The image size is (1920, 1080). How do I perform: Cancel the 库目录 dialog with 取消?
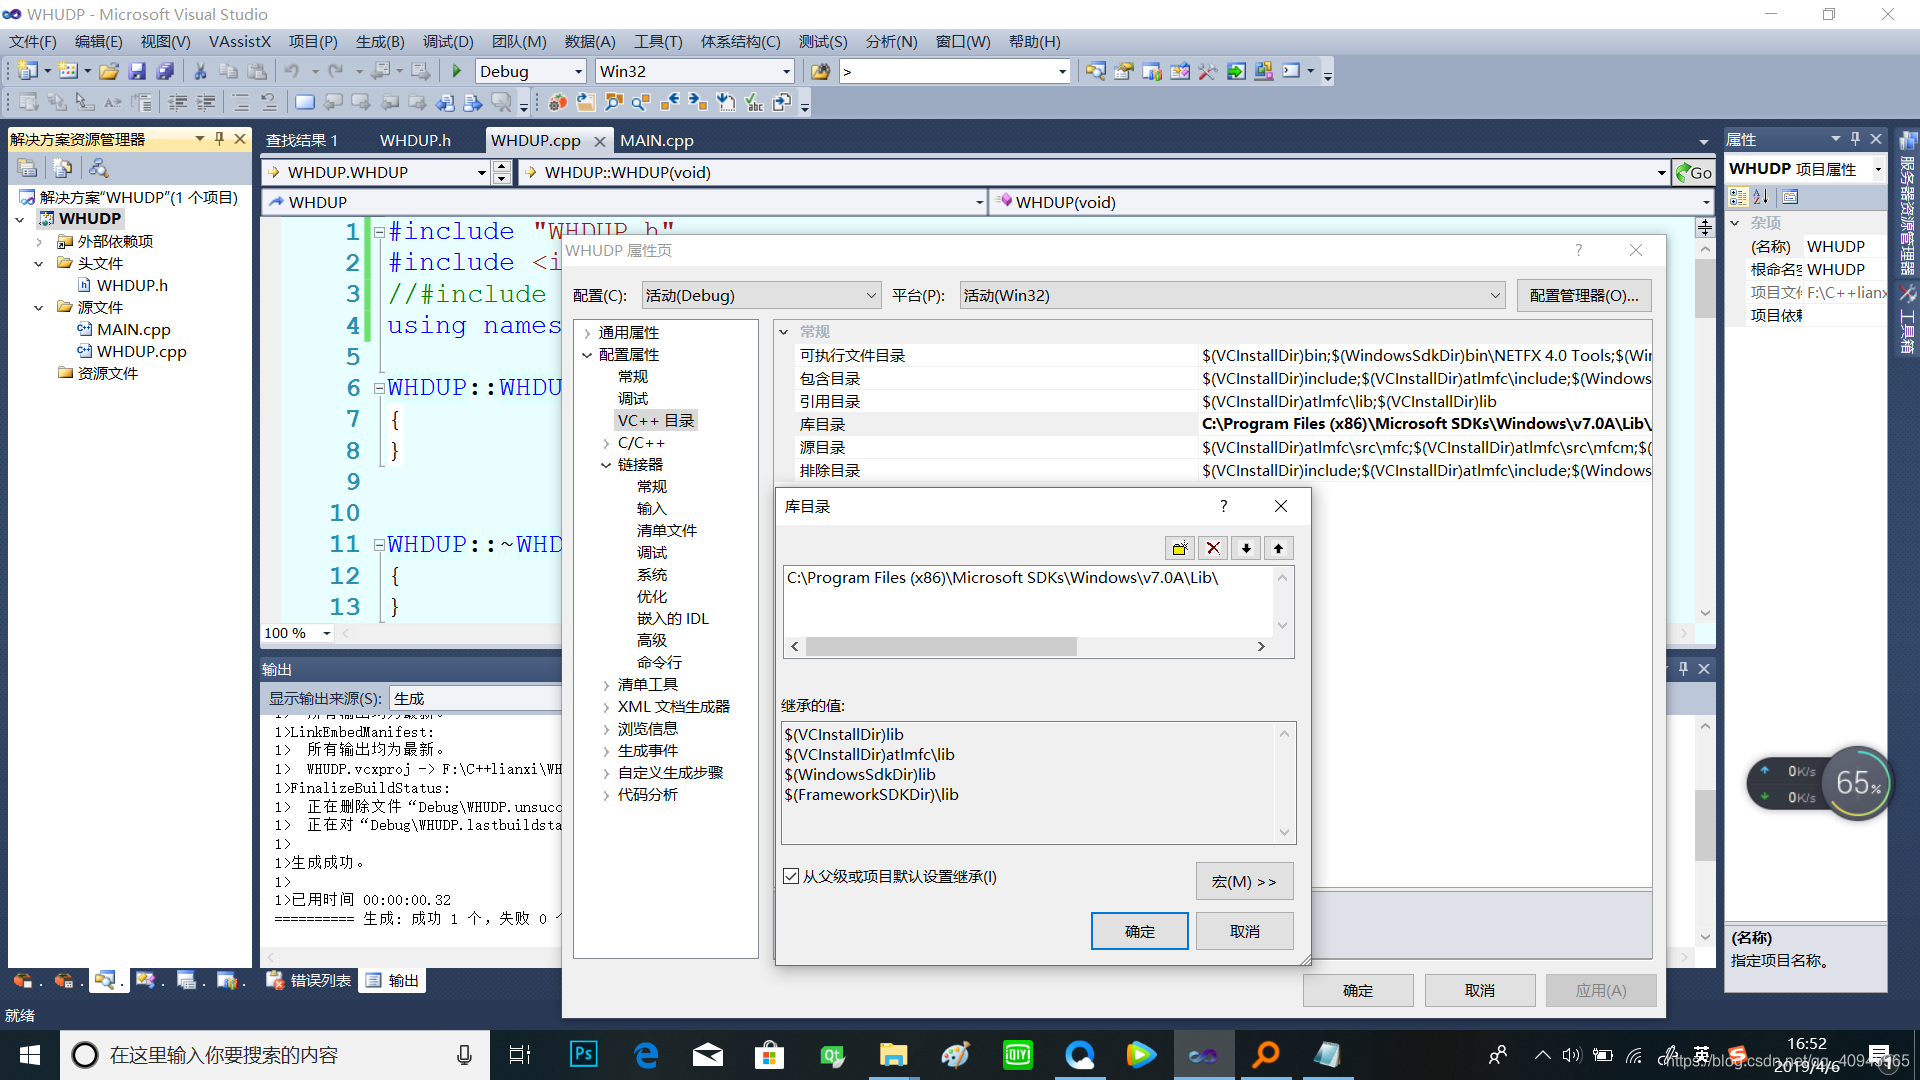click(1244, 931)
